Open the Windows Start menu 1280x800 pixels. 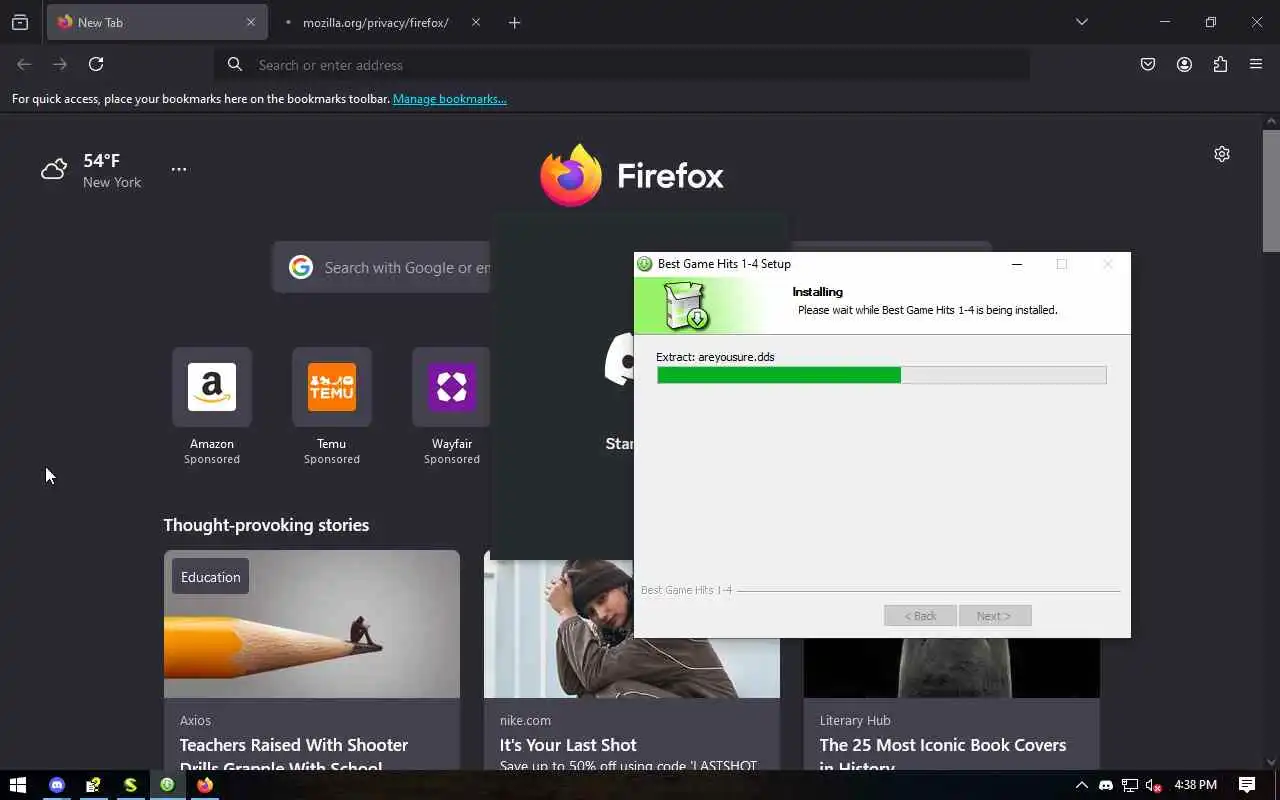click(x=17, y=785)
